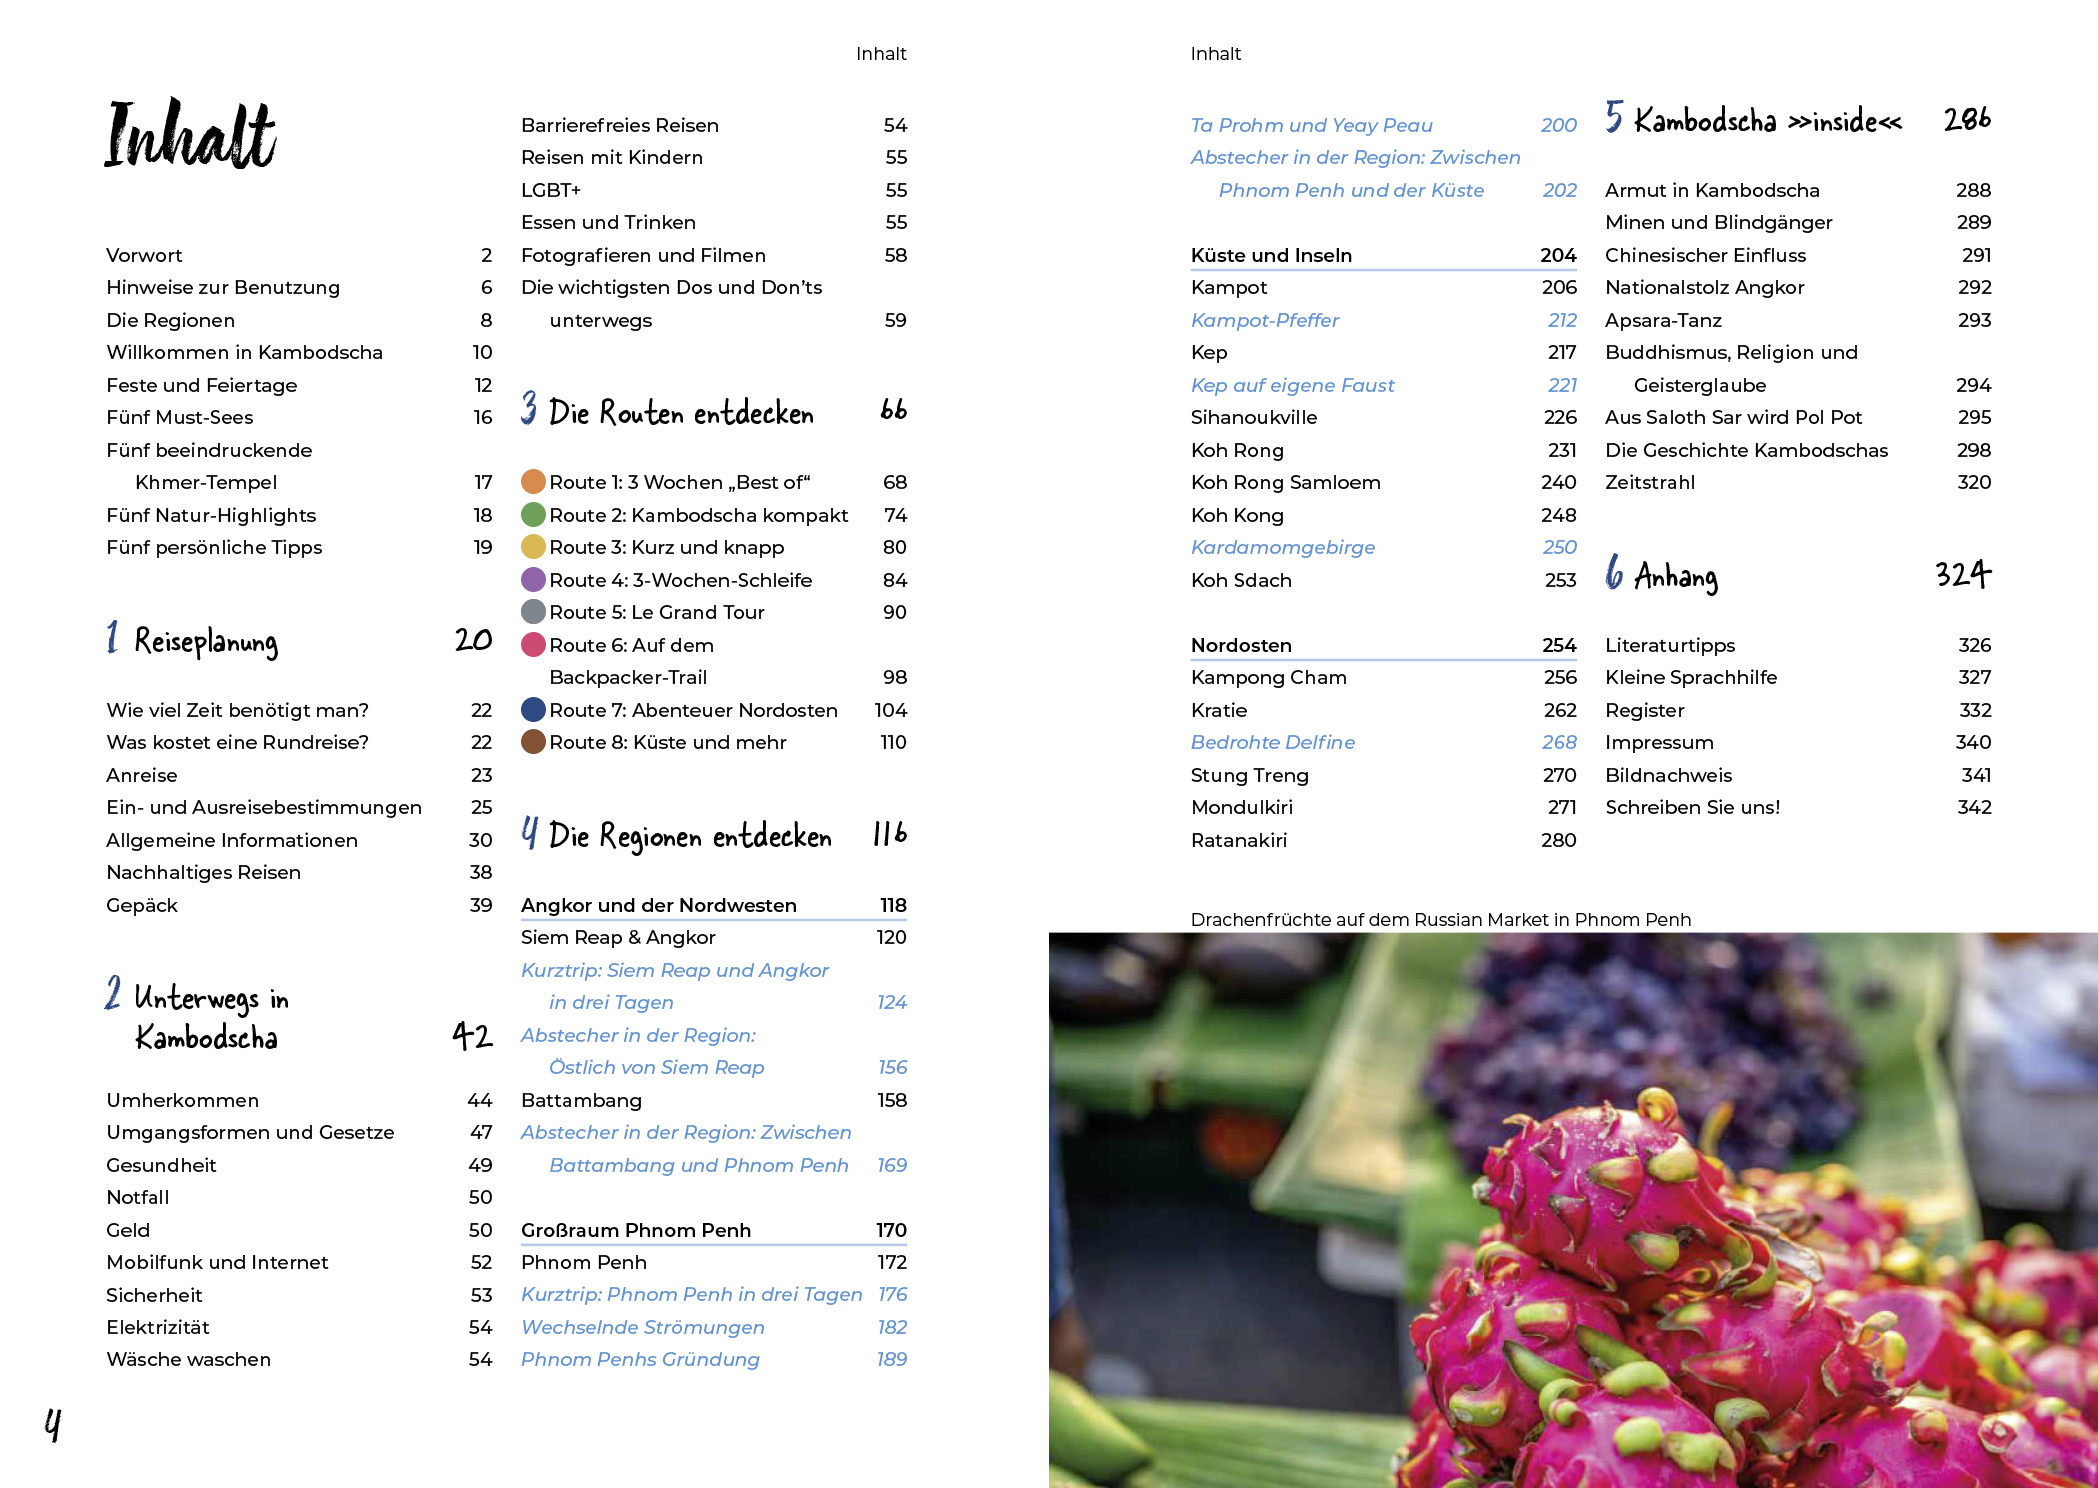Open chapter 1 Reiseplanung heading
Image resolution: width=2098 pixels, height=1488 pixels.
pos(206,641)
